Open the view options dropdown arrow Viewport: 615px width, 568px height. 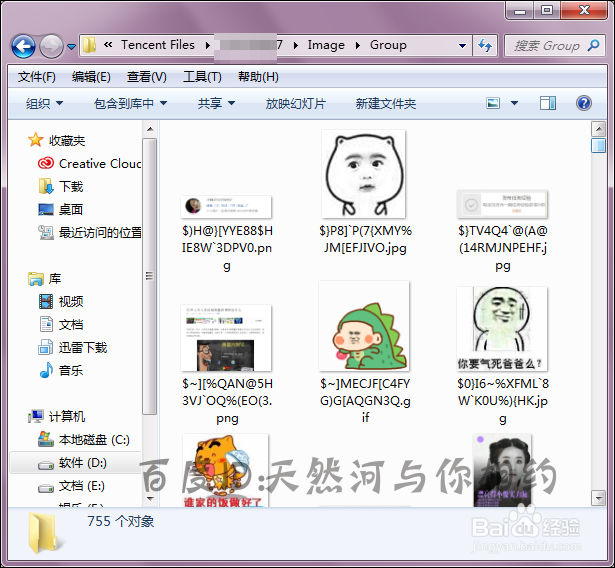(x=514, y=103)
